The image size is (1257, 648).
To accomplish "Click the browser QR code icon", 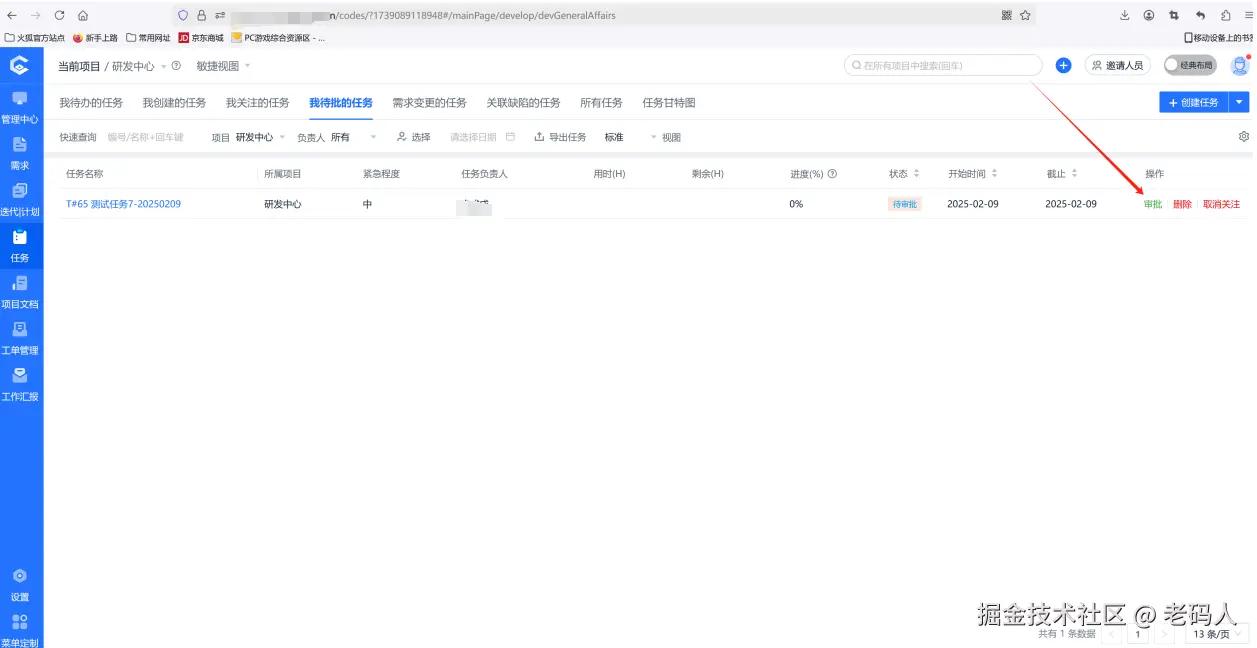I will click(1006, 15).
